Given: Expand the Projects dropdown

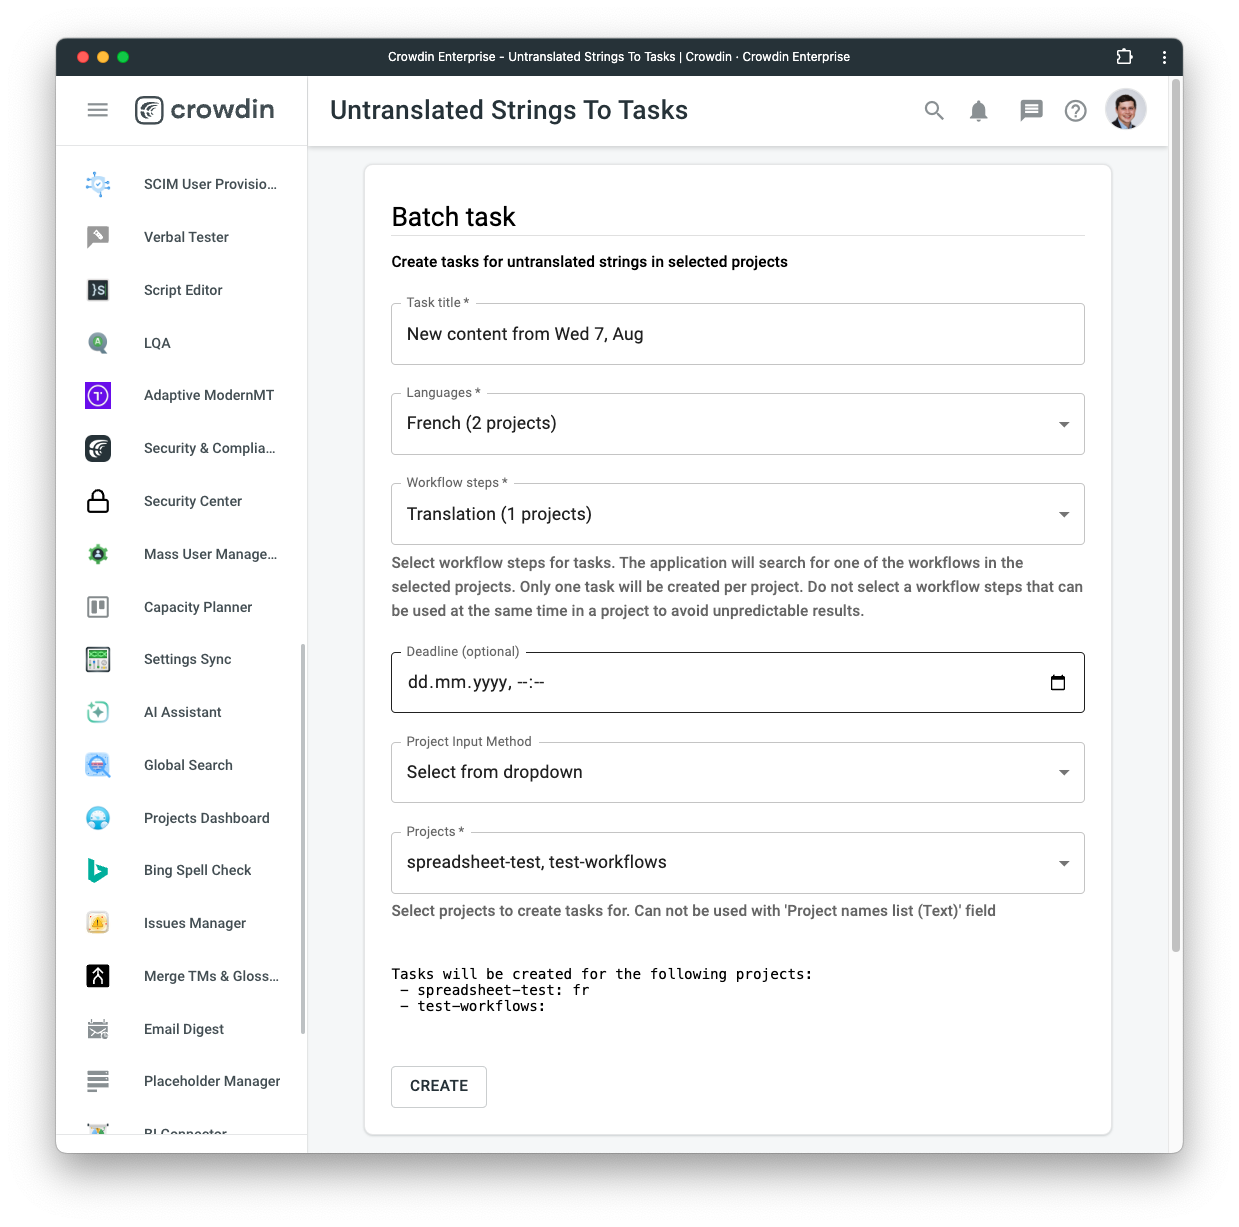Looking at the screenshot, I should (738, 863).
